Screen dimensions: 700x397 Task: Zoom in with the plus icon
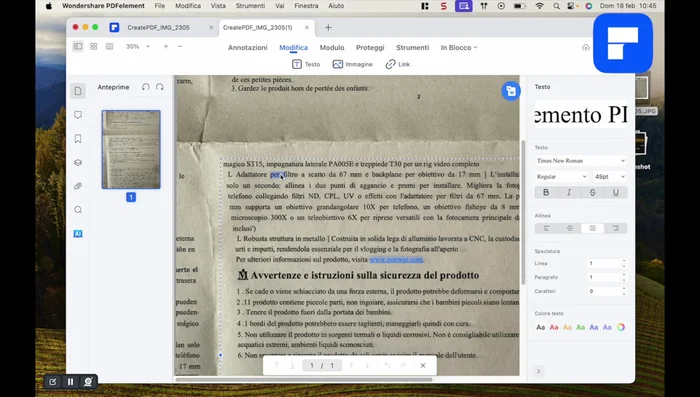click(x=166, y=46)
